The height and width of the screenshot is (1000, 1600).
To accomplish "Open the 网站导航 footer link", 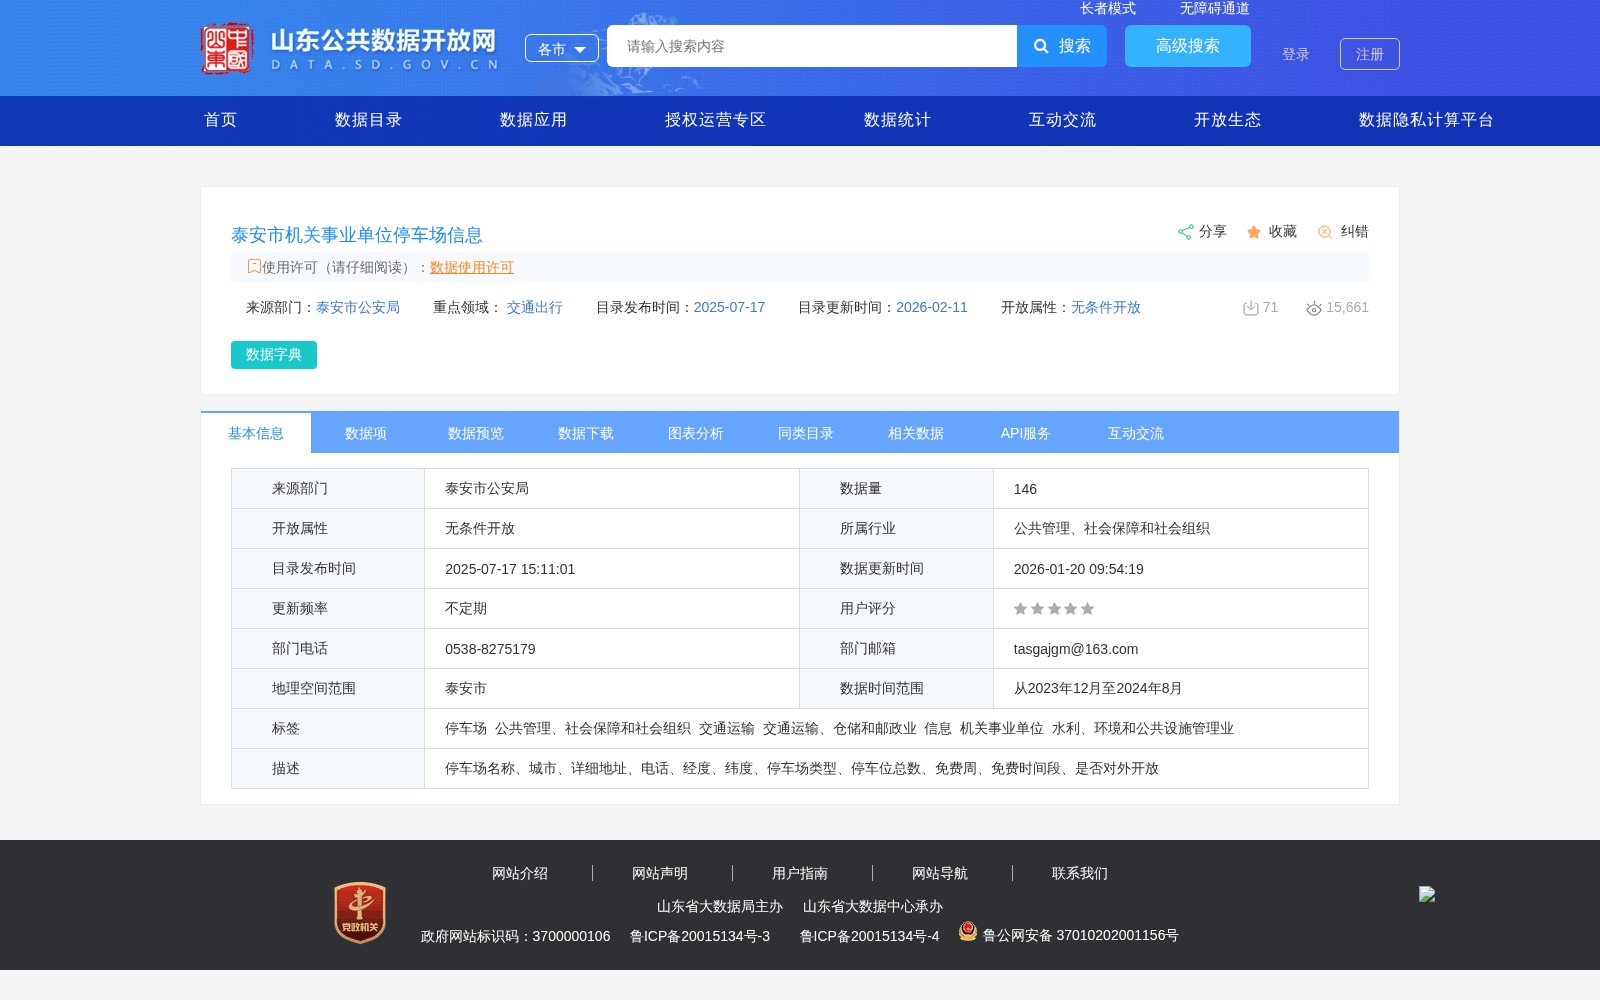I will pyautogui.click(x=940, y=873).
